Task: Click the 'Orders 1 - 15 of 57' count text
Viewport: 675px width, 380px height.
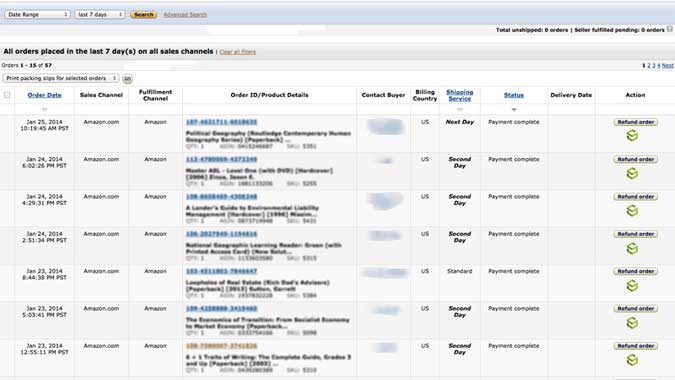Action: click(x=27, y=65)
